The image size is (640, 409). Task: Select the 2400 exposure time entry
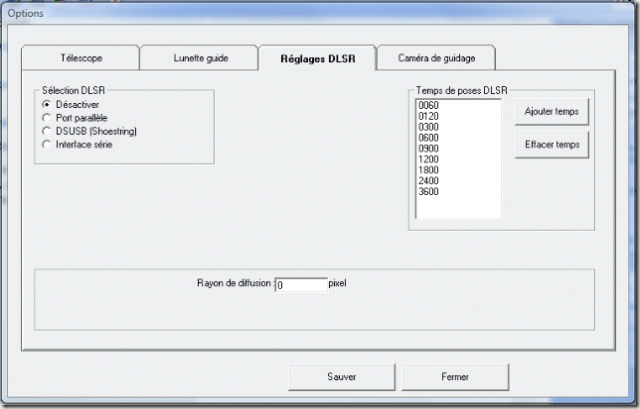click(x=429, y=181)
